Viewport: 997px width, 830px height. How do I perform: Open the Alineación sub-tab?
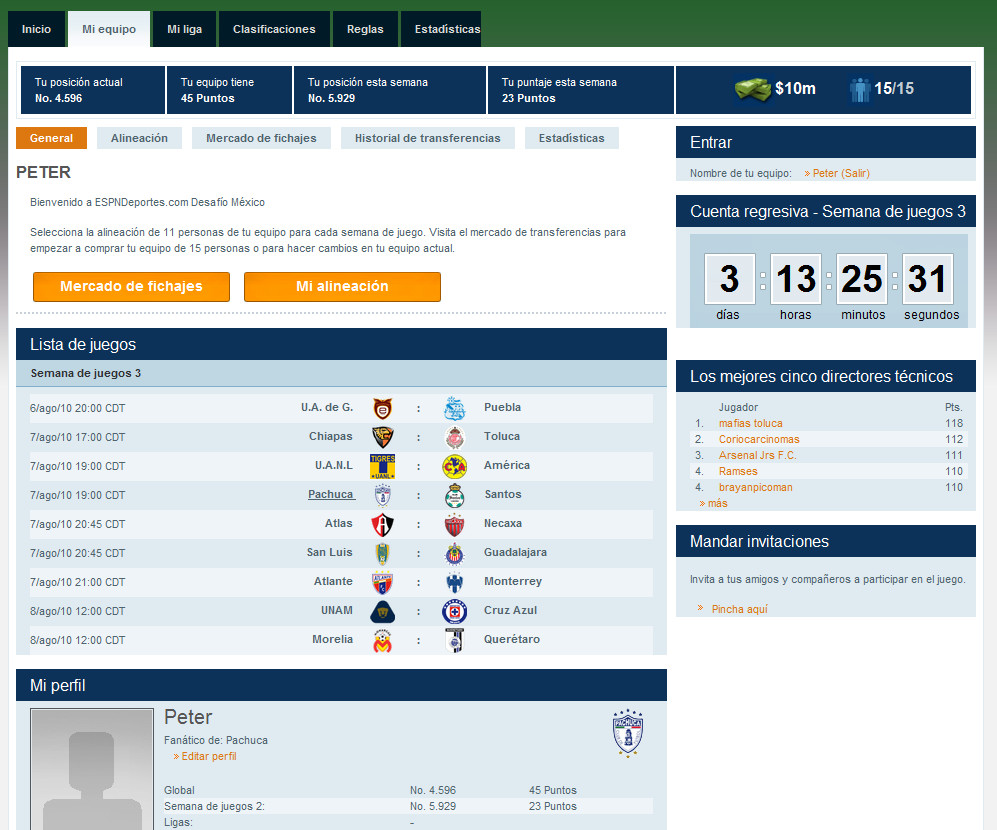139,138
